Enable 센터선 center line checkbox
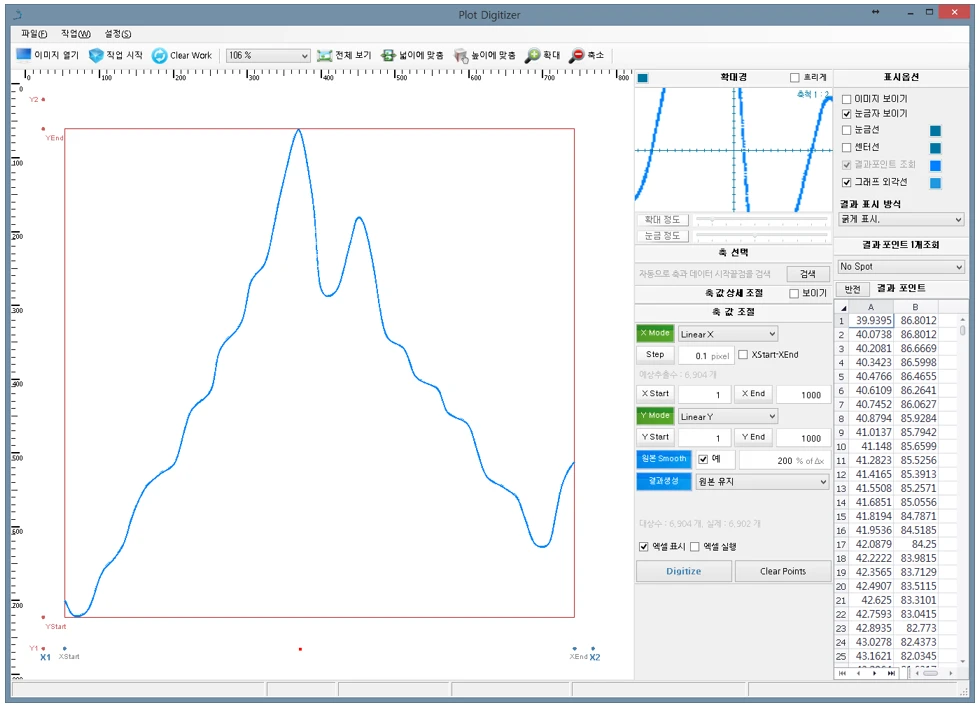This screenshot has height=708, width=979. [x=847, y=148]
